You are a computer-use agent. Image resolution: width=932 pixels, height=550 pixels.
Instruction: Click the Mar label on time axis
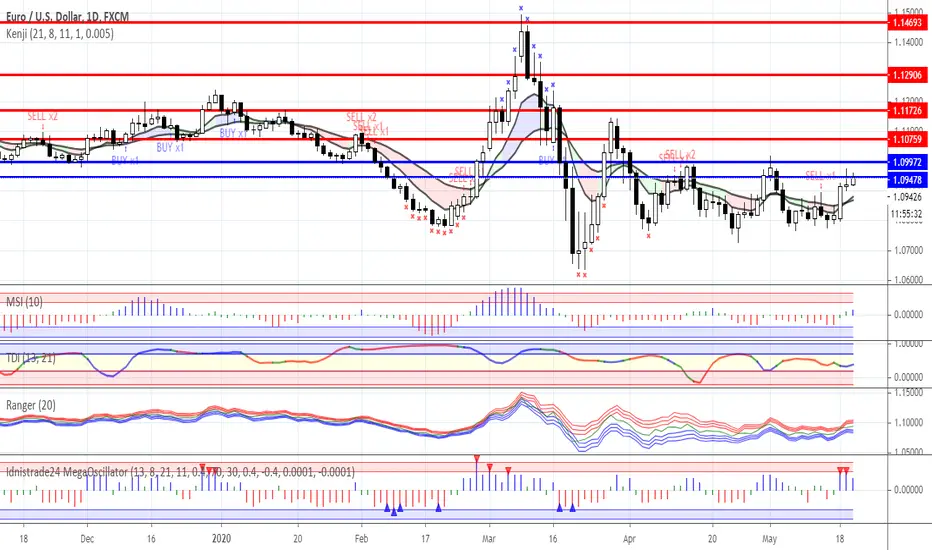[x=489, y=539]
